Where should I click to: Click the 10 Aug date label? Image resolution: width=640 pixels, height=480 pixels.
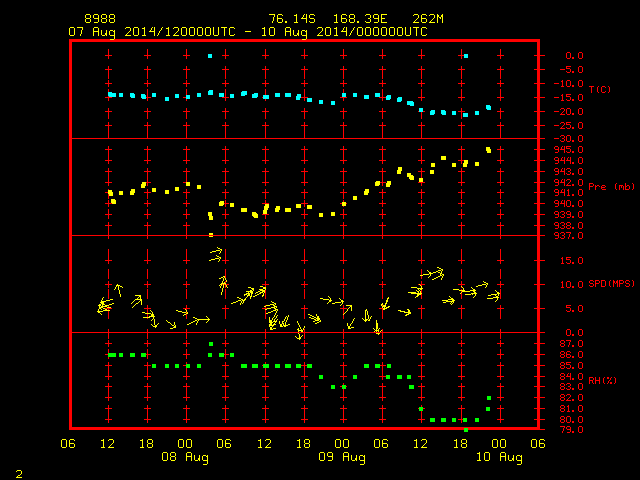click(499, 457)
